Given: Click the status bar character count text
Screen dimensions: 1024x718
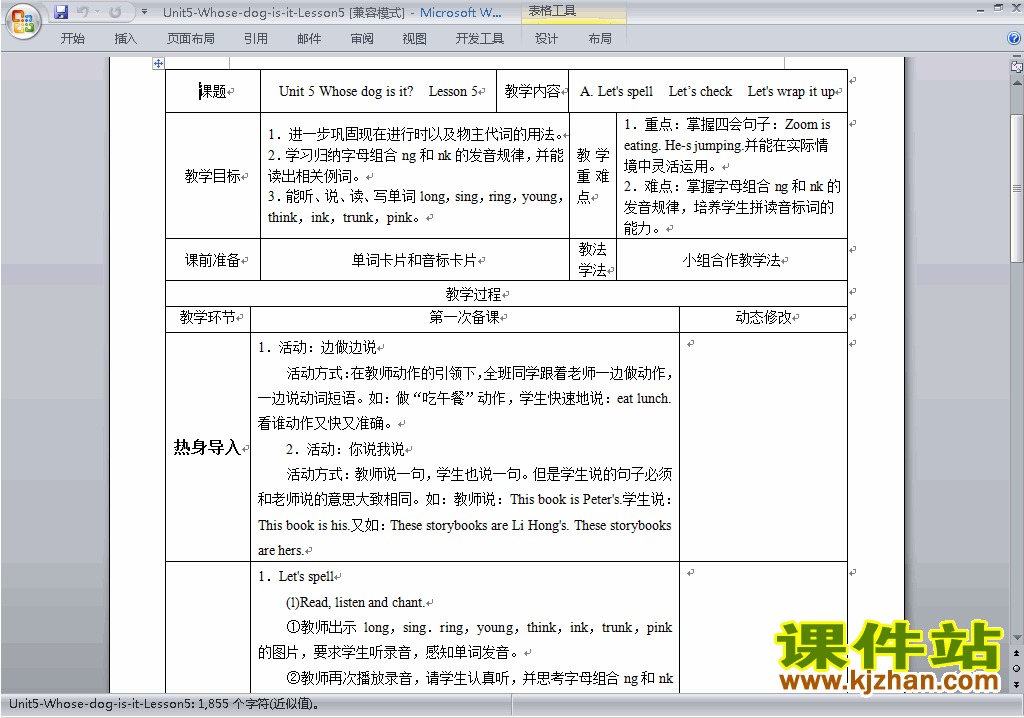Looking at the screenshot, I should [x=165, y=704].
